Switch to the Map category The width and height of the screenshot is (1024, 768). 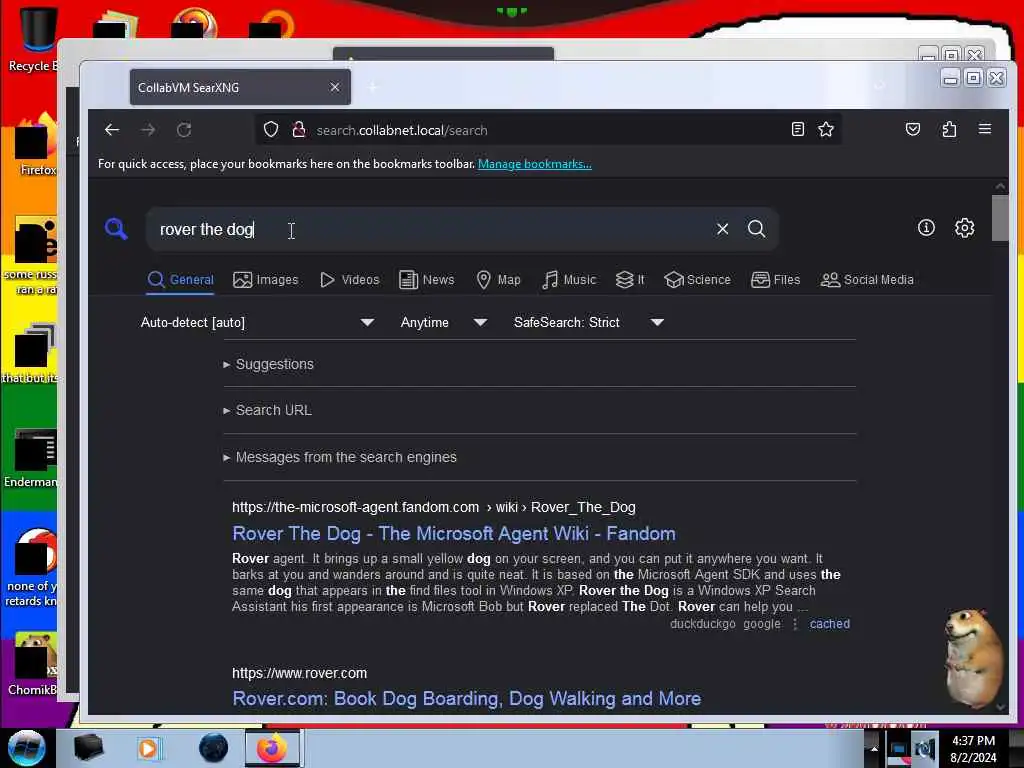[x=498, y=280]
